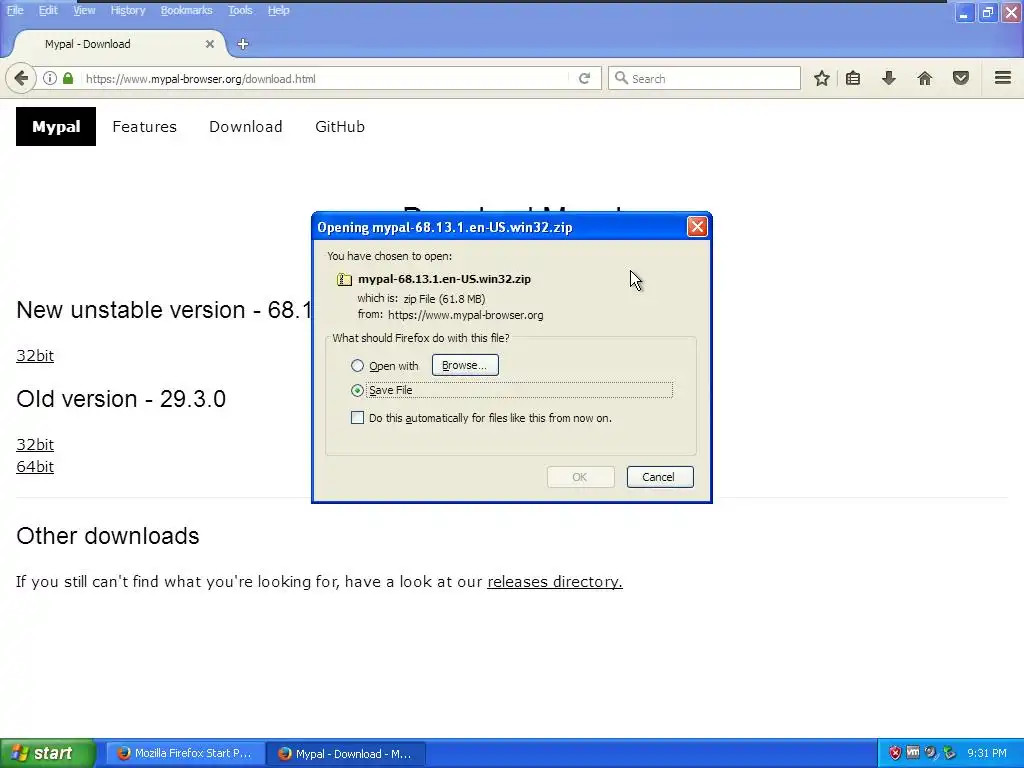Open the View menu
1024x768 pixels.
pos(84,10)
